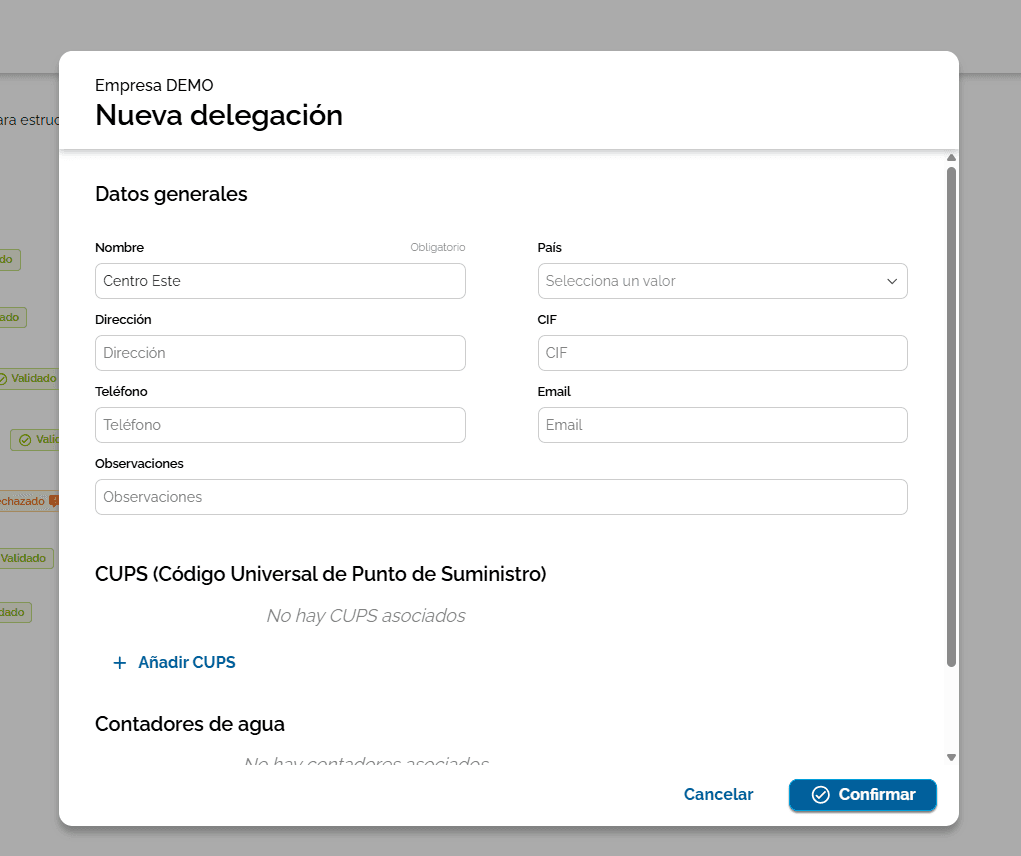Click the Observaciones text field
The image size is (1021, 856).
(501, 497)
